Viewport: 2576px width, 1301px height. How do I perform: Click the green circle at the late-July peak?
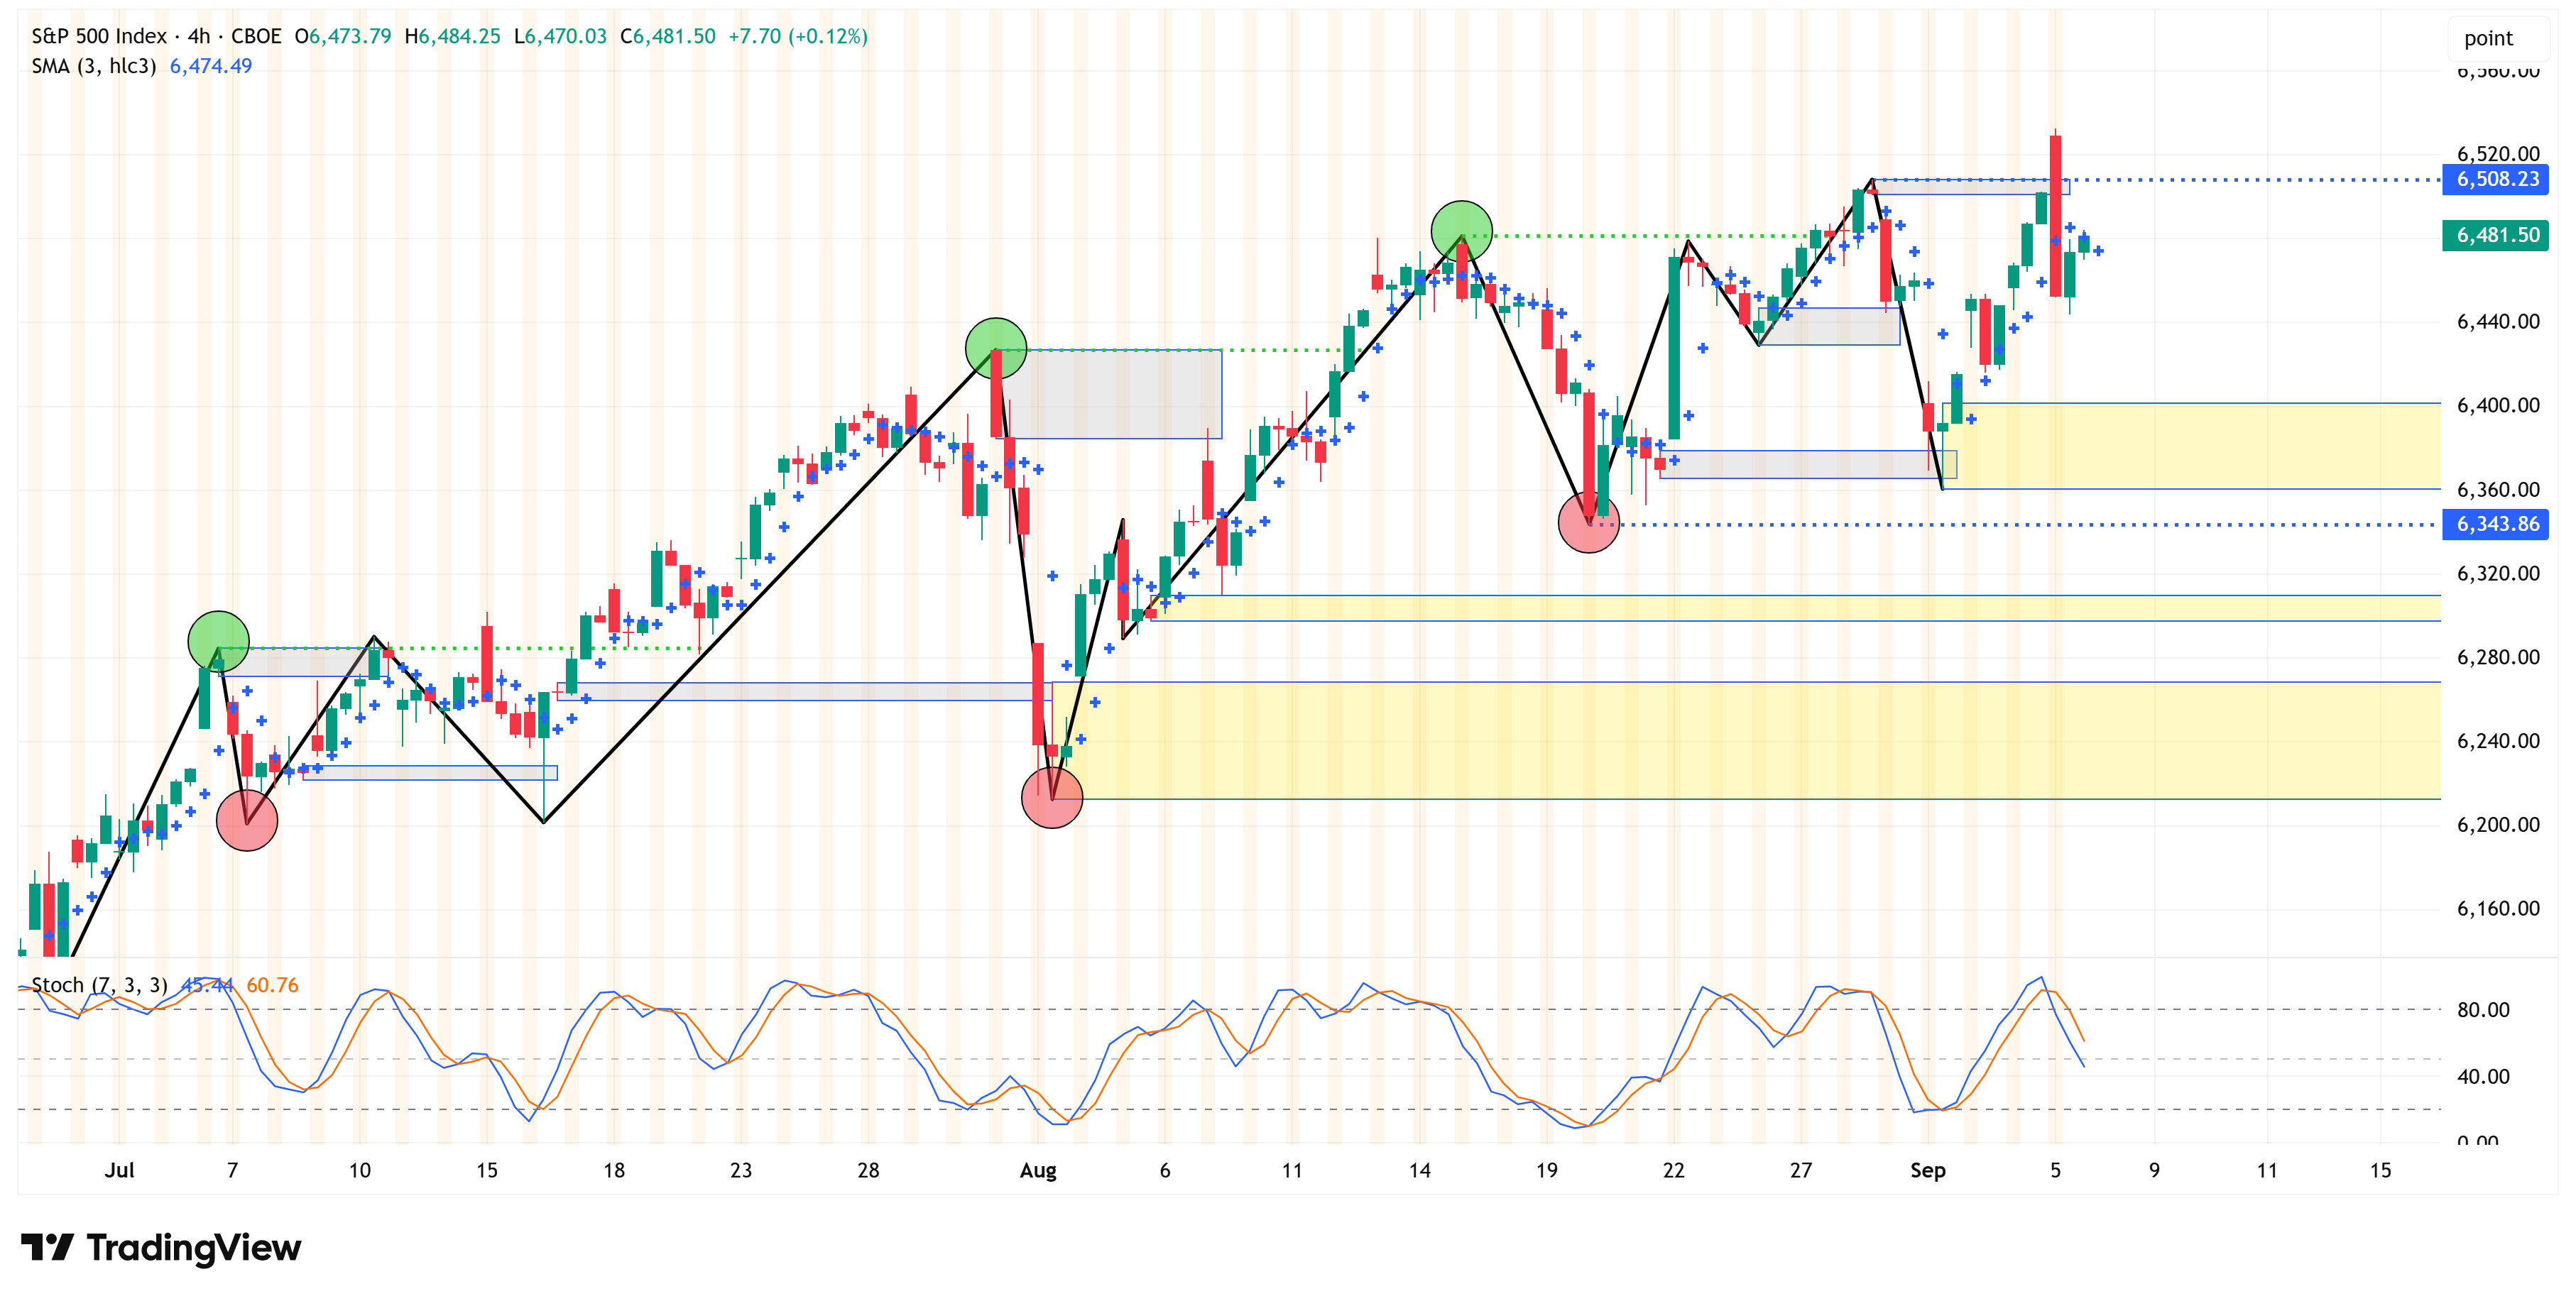click(x=995, y=348)
